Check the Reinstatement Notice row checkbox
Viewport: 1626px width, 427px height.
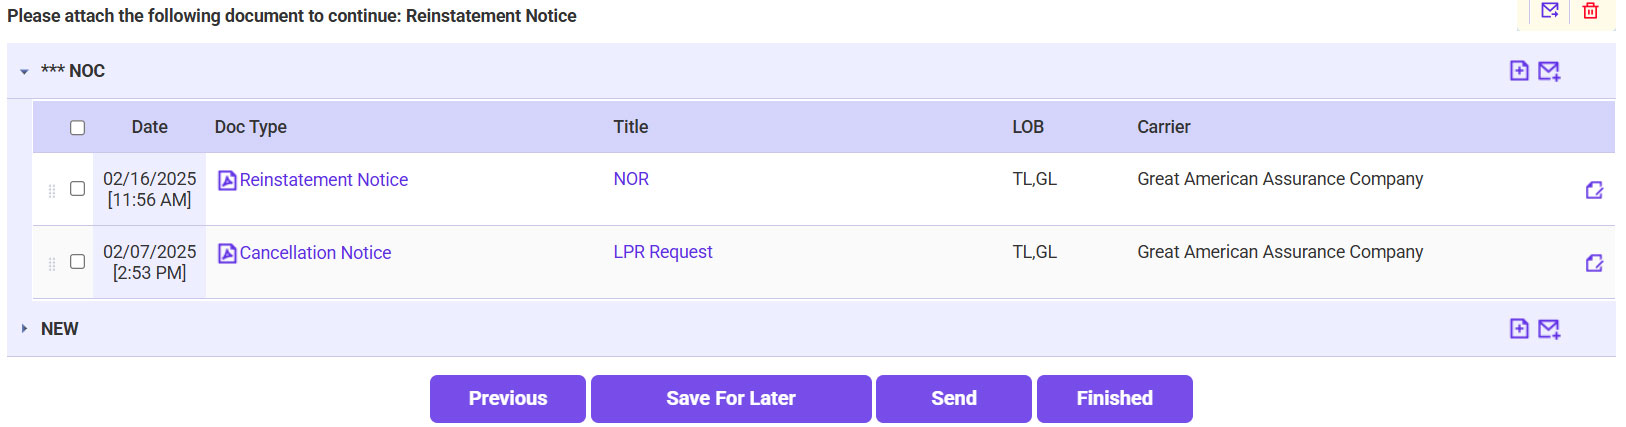(x=77, y=189)
